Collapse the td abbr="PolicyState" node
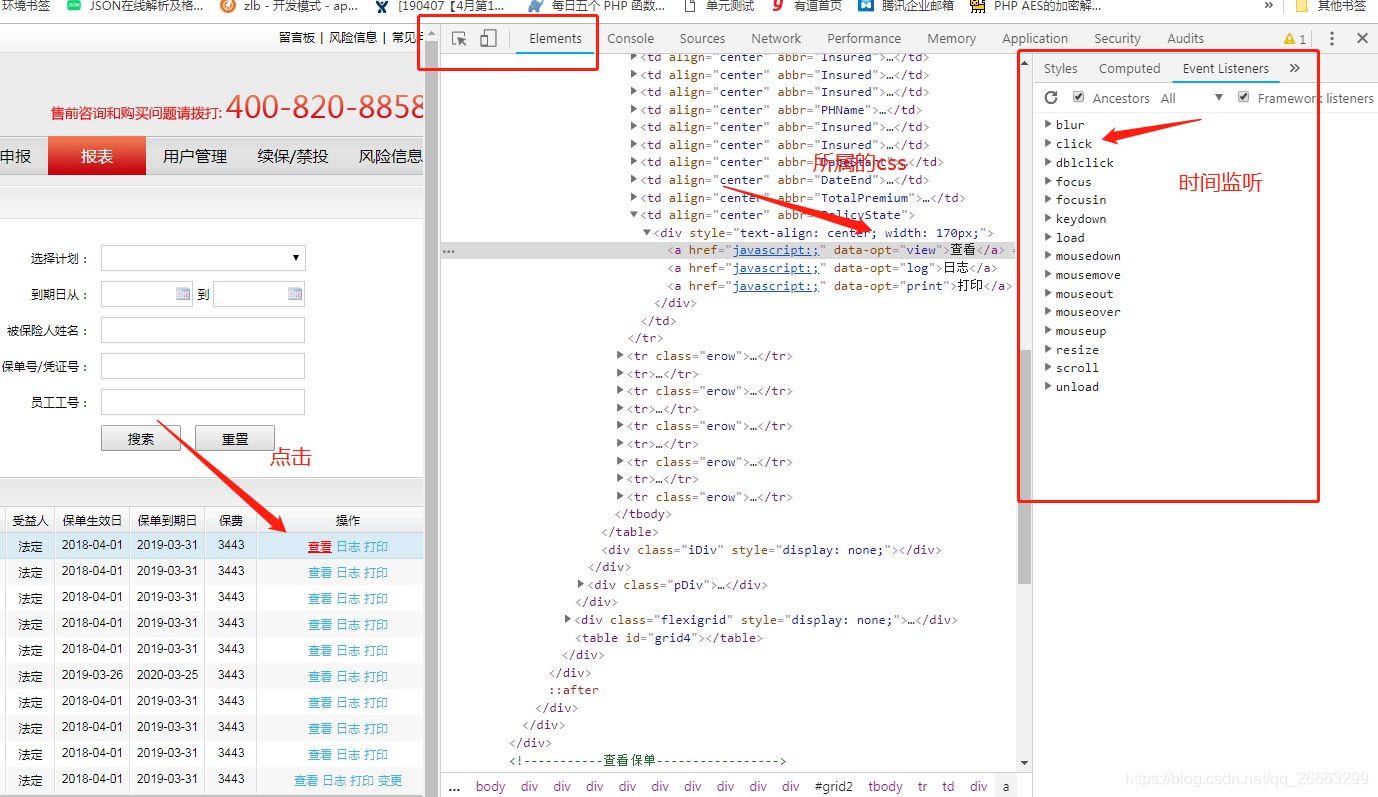1378x797 pixels. (634, 215)
